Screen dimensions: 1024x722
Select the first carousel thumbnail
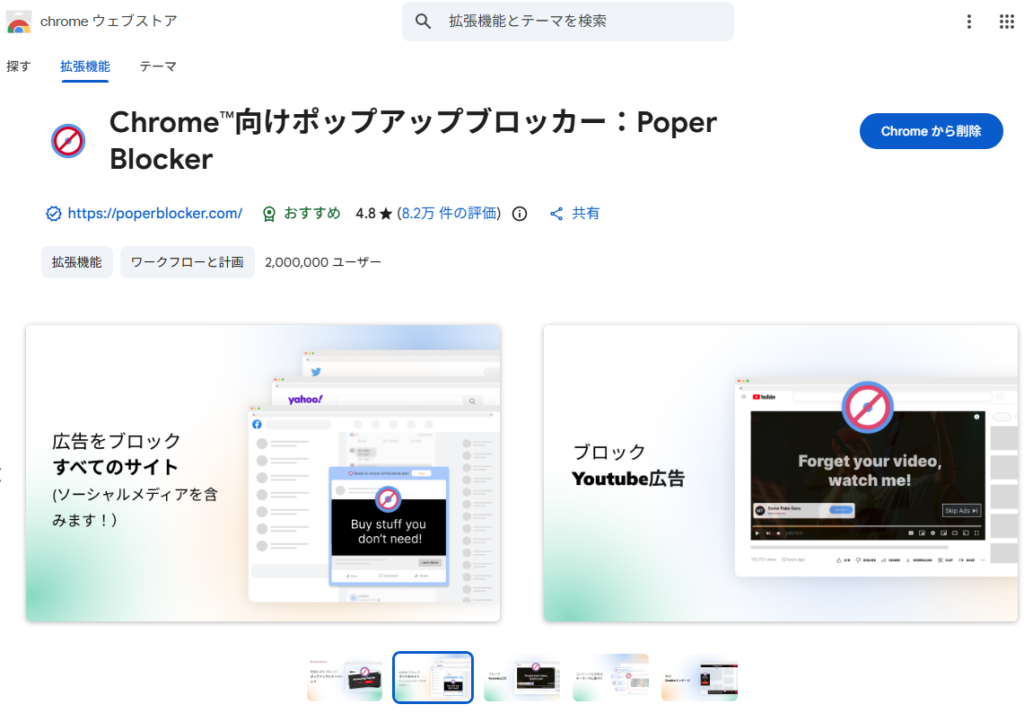pos(344,678)
